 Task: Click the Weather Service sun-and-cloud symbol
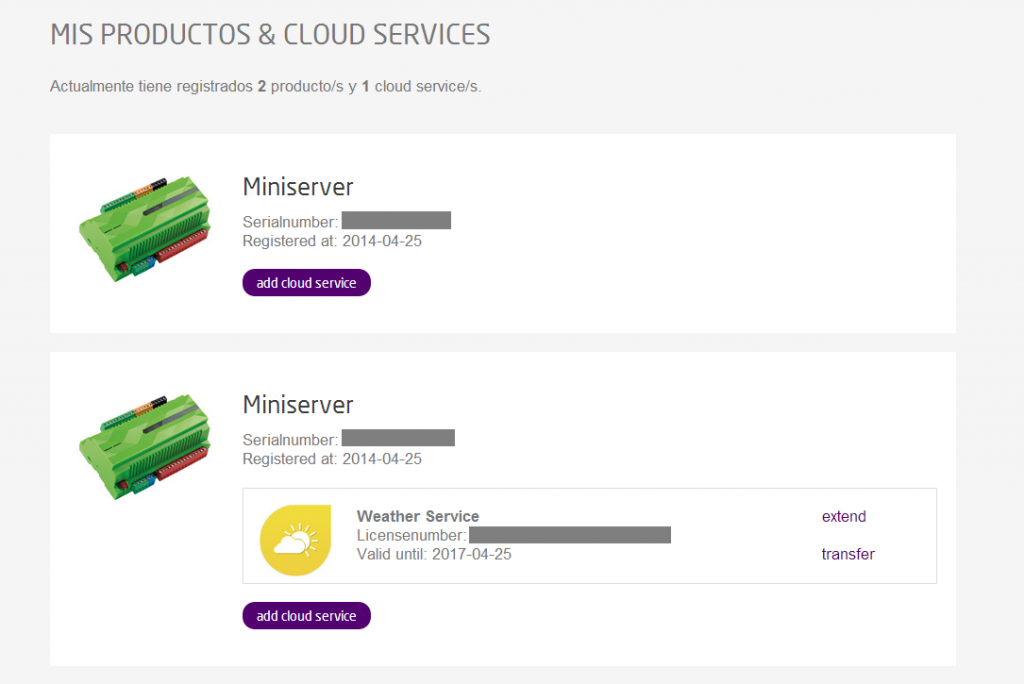(295, 536)
